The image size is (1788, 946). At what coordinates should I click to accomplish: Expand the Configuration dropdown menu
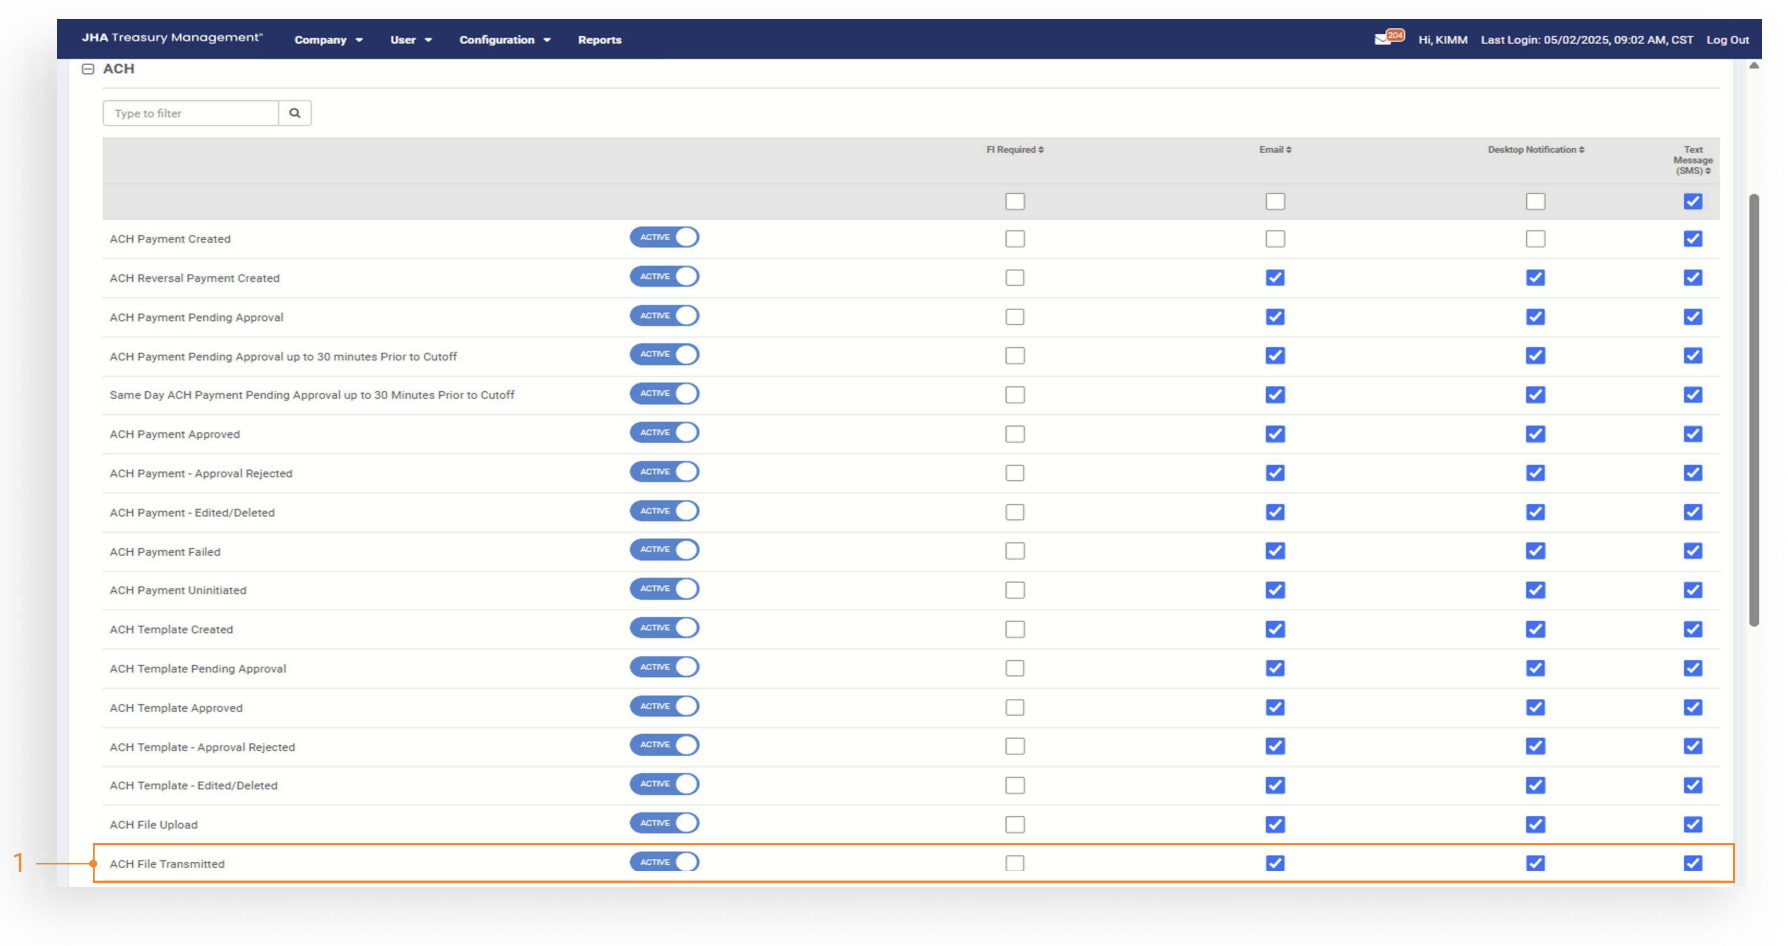[505, 40]
